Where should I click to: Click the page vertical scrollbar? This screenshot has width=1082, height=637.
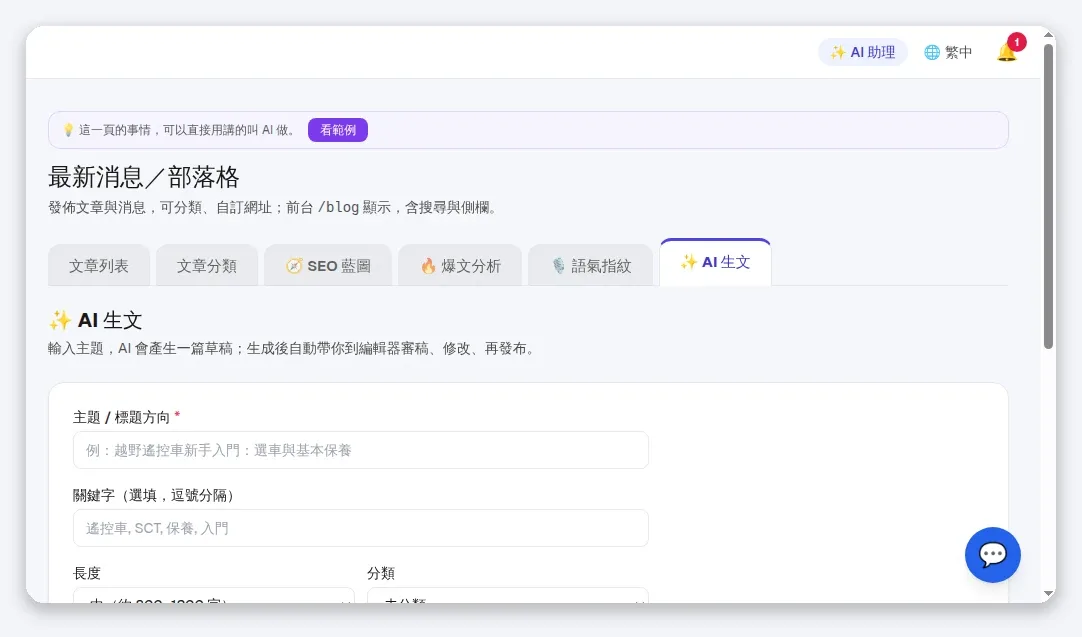click(x=1048, y=197)
